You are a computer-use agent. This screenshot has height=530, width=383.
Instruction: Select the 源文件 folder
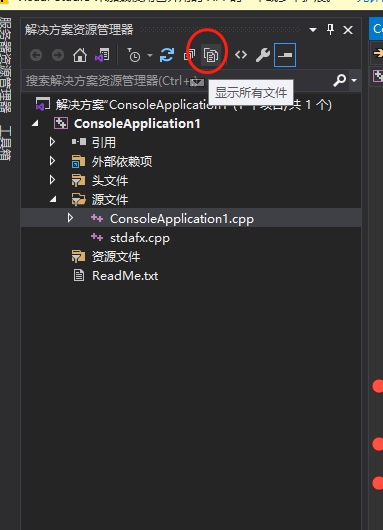tap(110, 199)
